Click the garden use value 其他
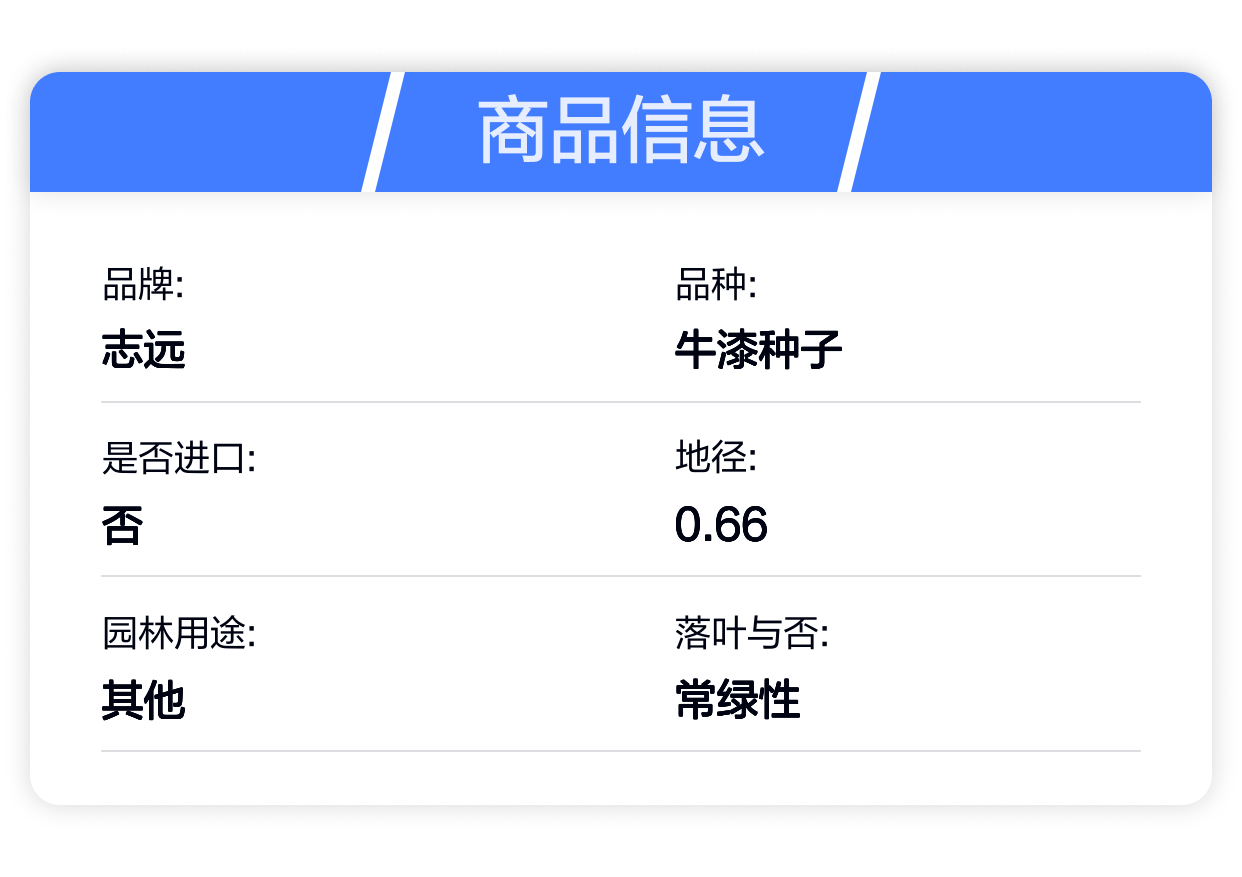The width and height of the screenshot is (1242, 877). (144, 700)
